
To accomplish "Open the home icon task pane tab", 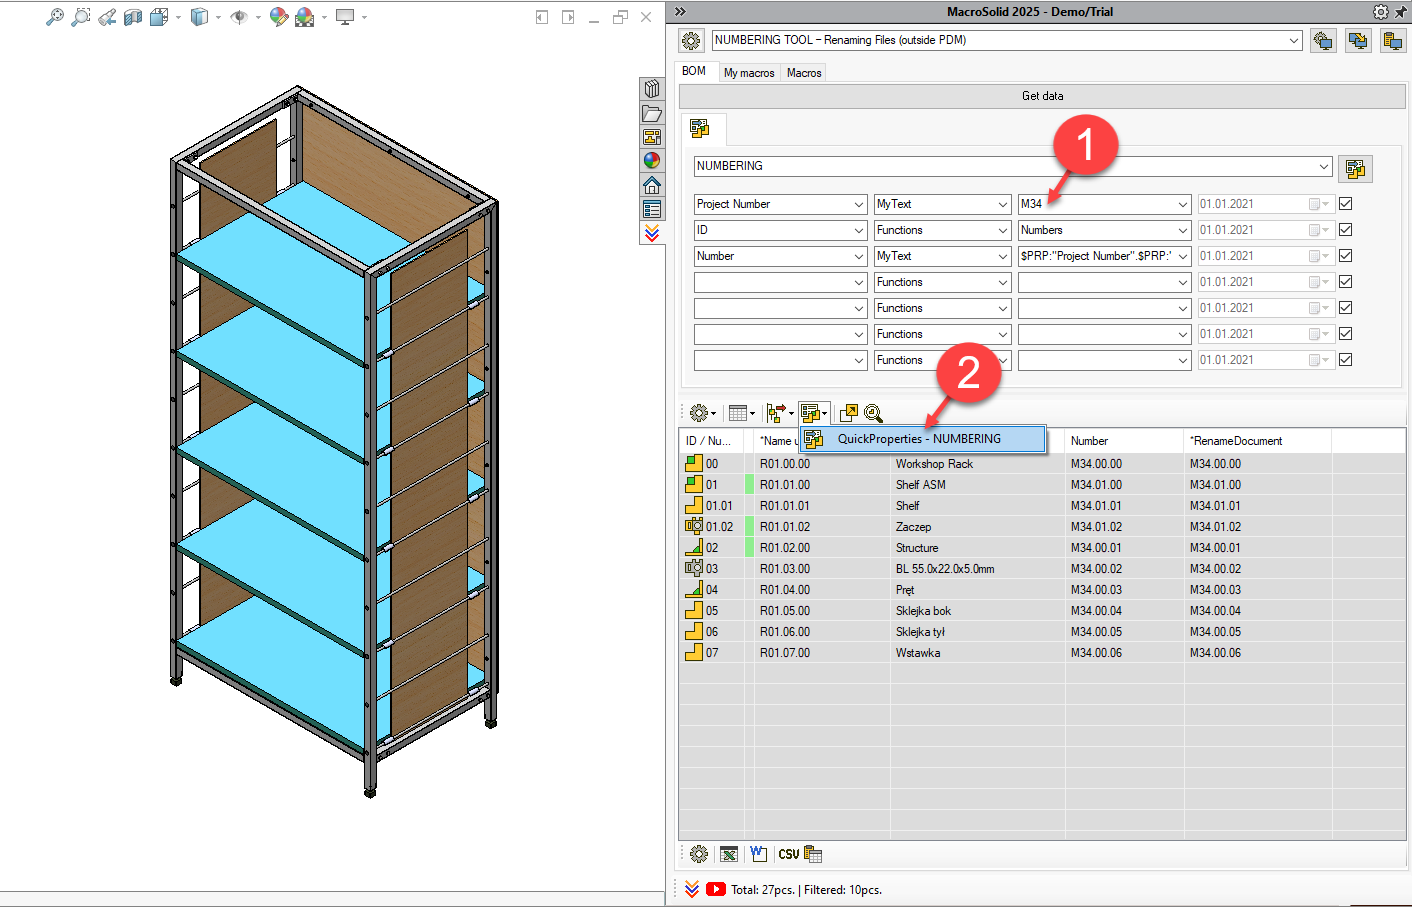I will pos(652,185).
